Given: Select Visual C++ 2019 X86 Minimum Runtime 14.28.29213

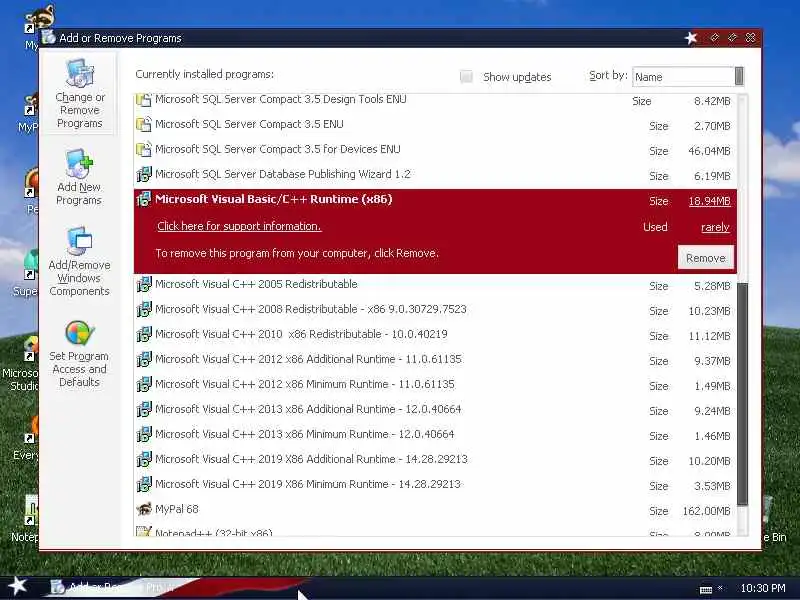Looking at the screenshot, I should point(308,484).
